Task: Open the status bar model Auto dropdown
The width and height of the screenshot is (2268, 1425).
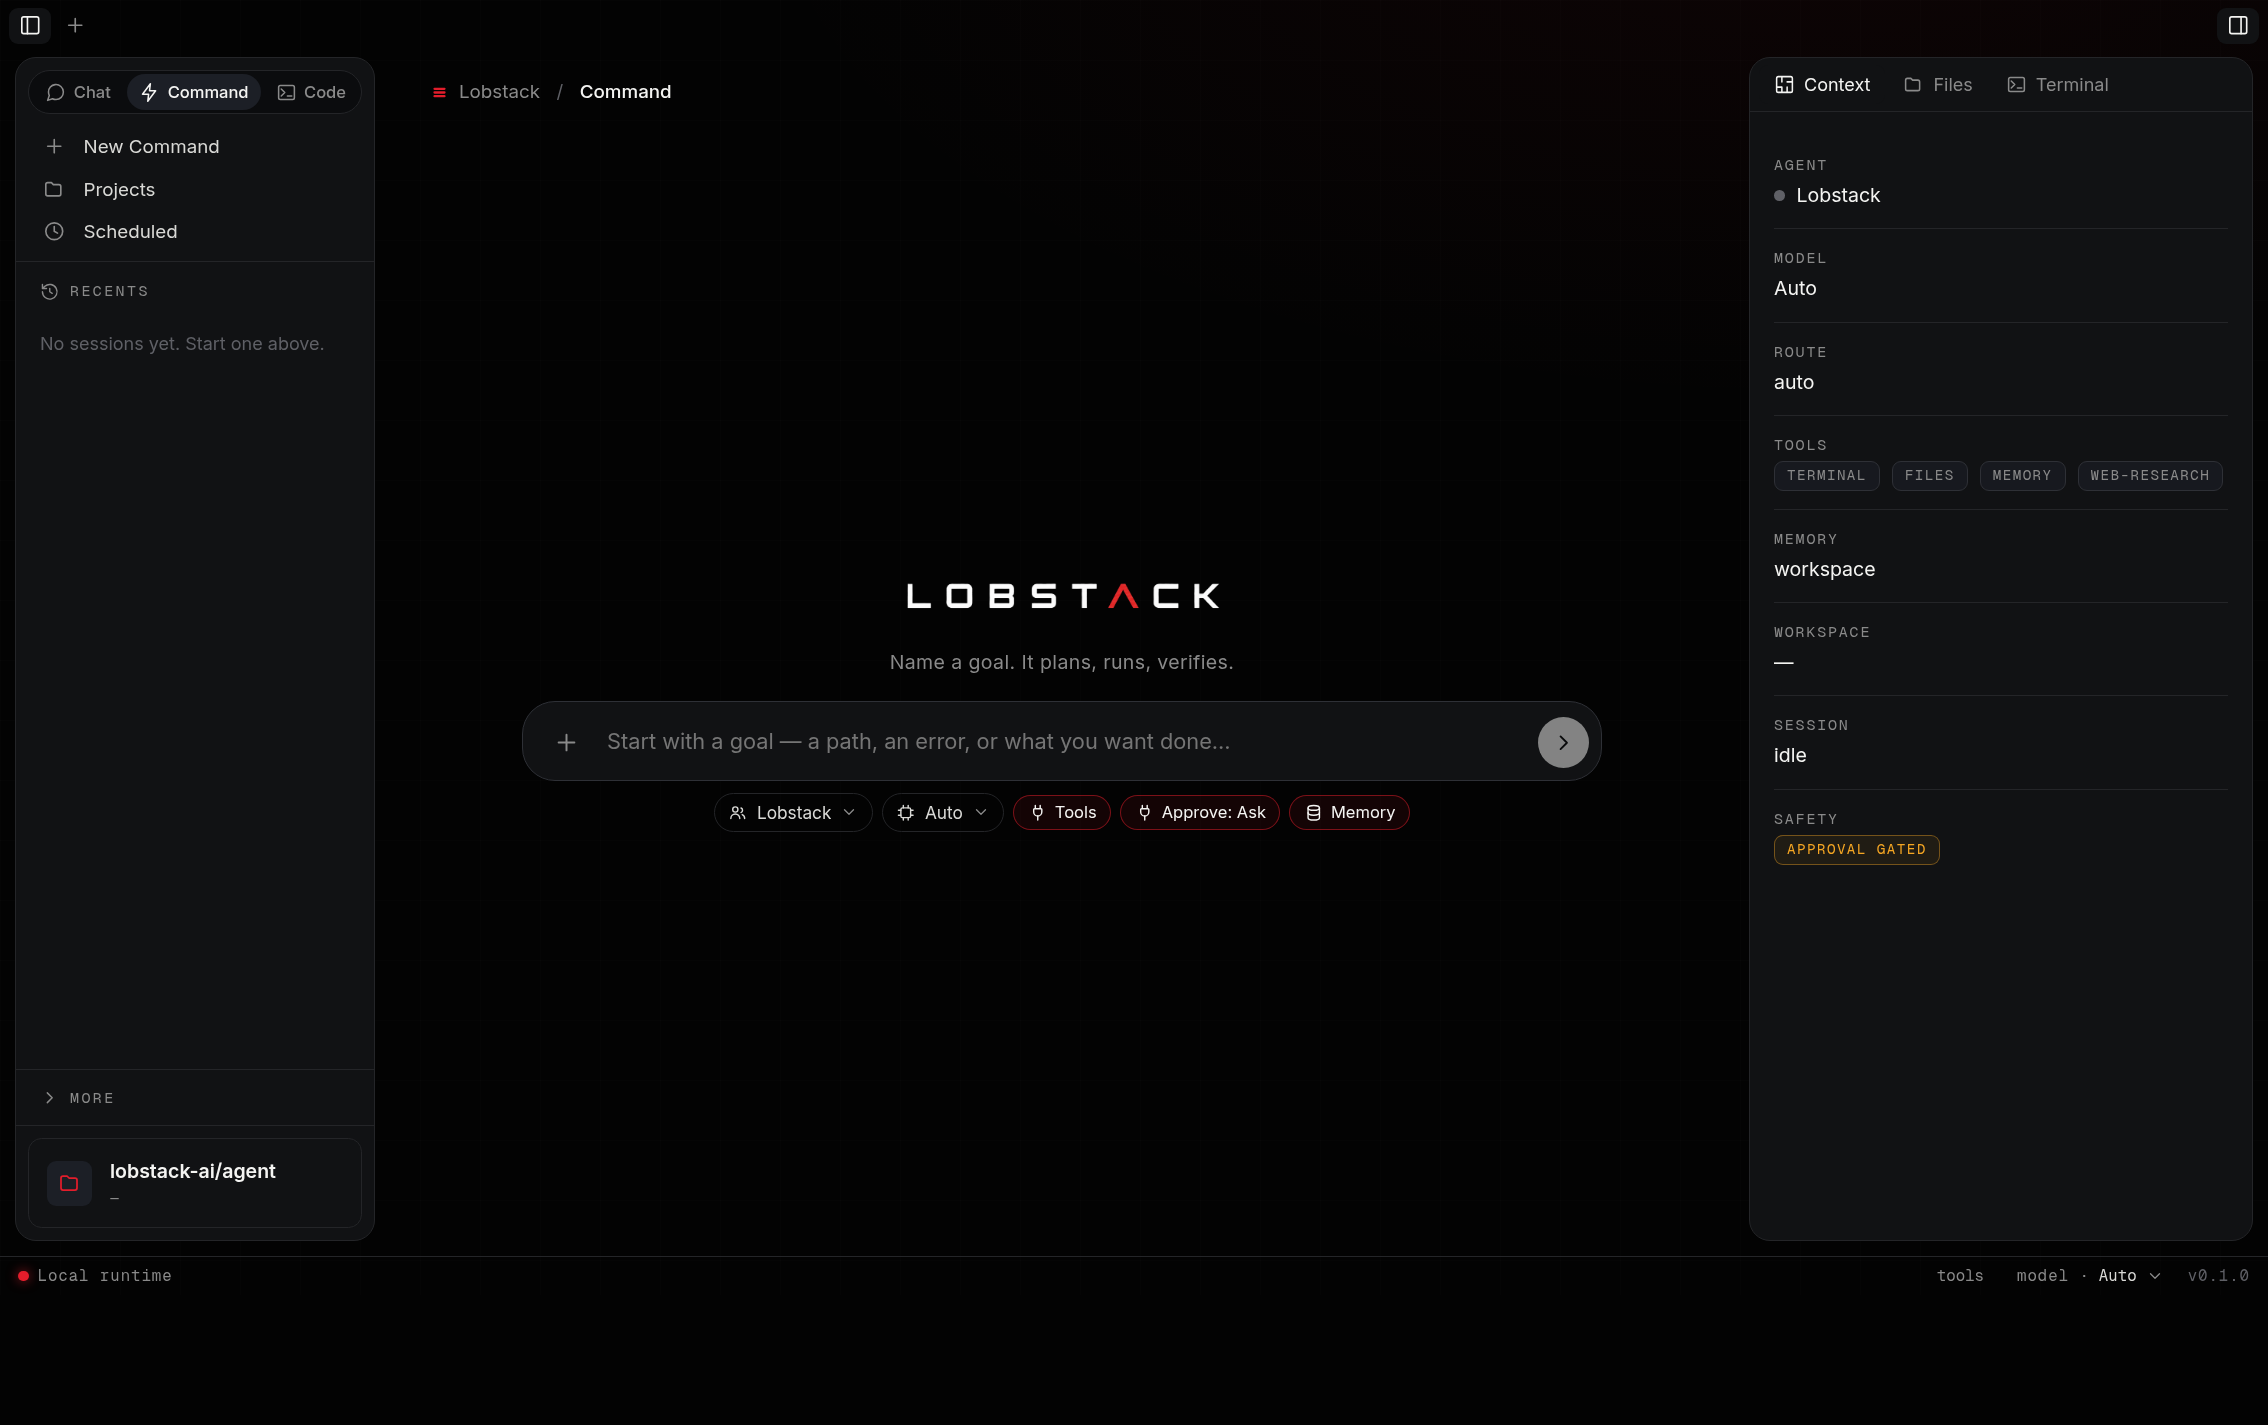Action: coord(2088,1276)
